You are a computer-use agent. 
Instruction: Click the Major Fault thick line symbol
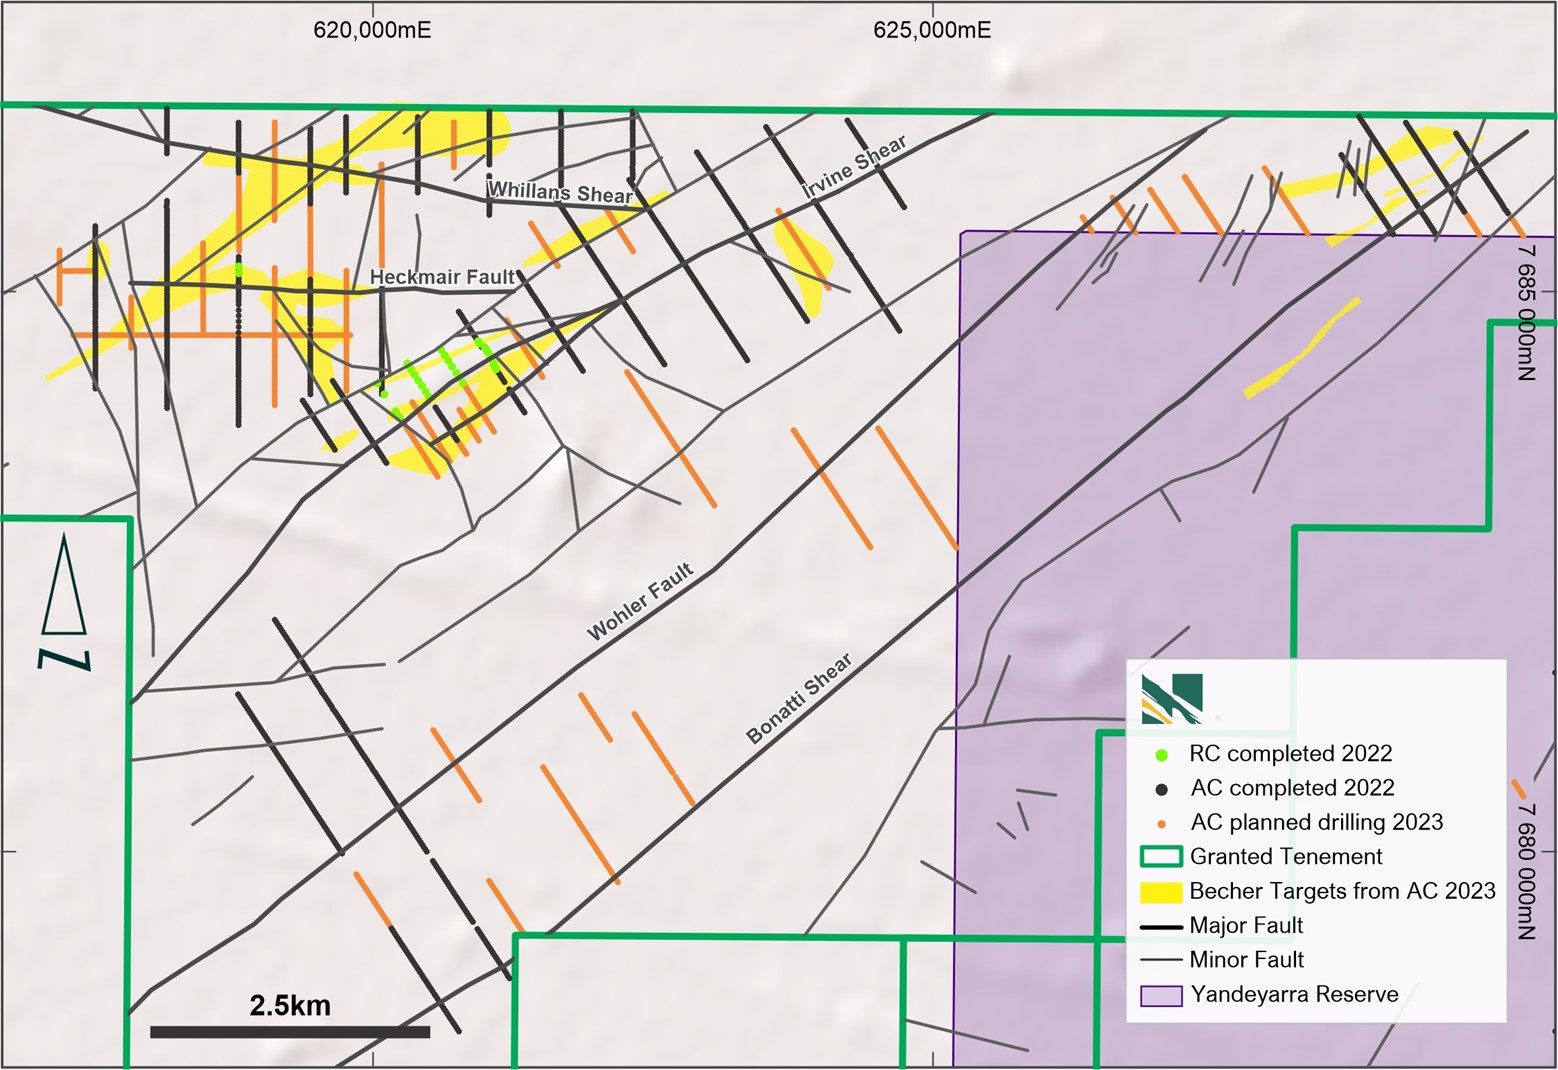[x=1161, y=927]
